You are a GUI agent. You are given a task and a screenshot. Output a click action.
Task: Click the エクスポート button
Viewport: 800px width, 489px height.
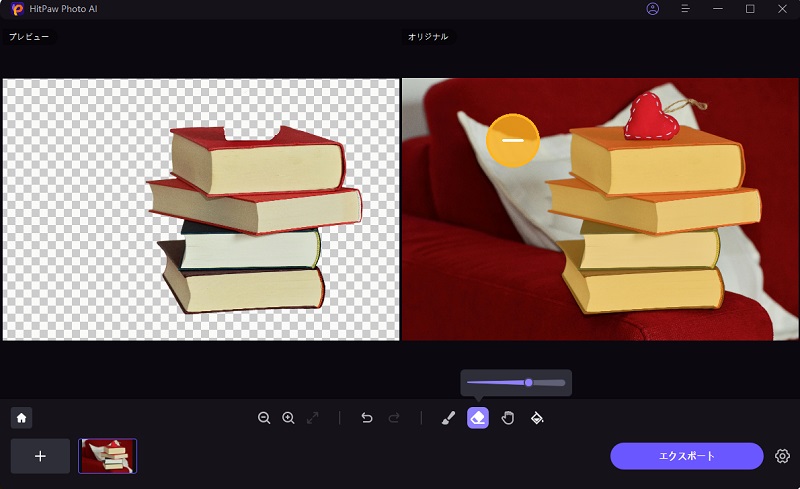coord(686,456)
